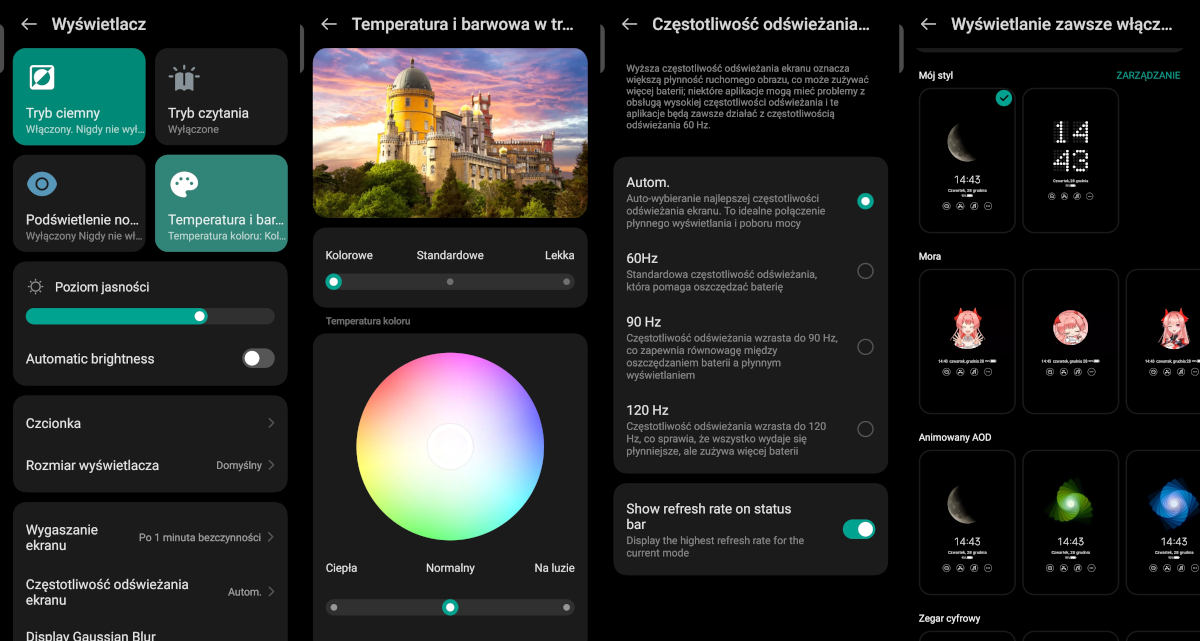Tap the Tryb ciemny dark mode icon
Viewport: 1200px width, 641px height.
pos(42,77)
